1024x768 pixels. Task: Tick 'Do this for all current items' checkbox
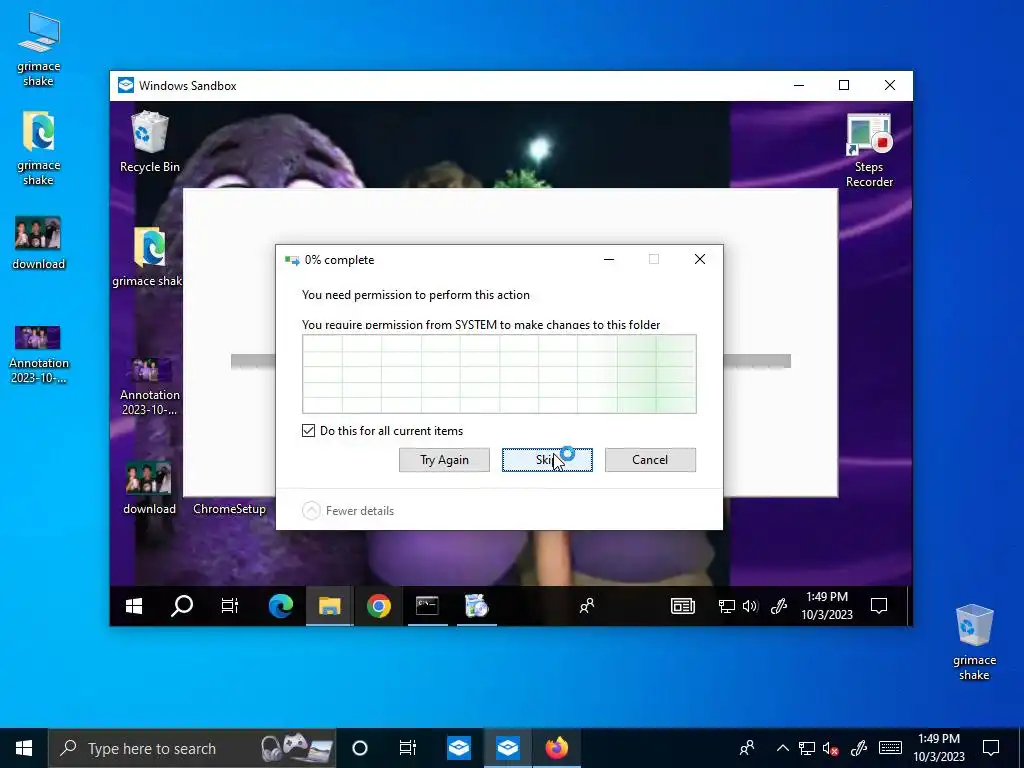(308, 430)
